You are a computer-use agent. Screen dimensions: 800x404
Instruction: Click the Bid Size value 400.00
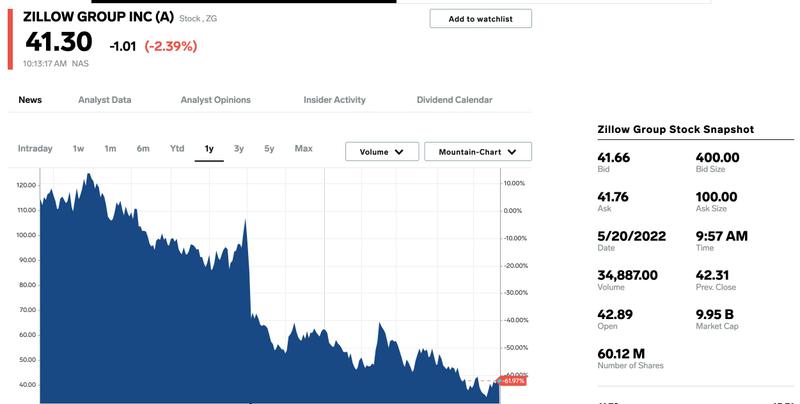[718, 158]
